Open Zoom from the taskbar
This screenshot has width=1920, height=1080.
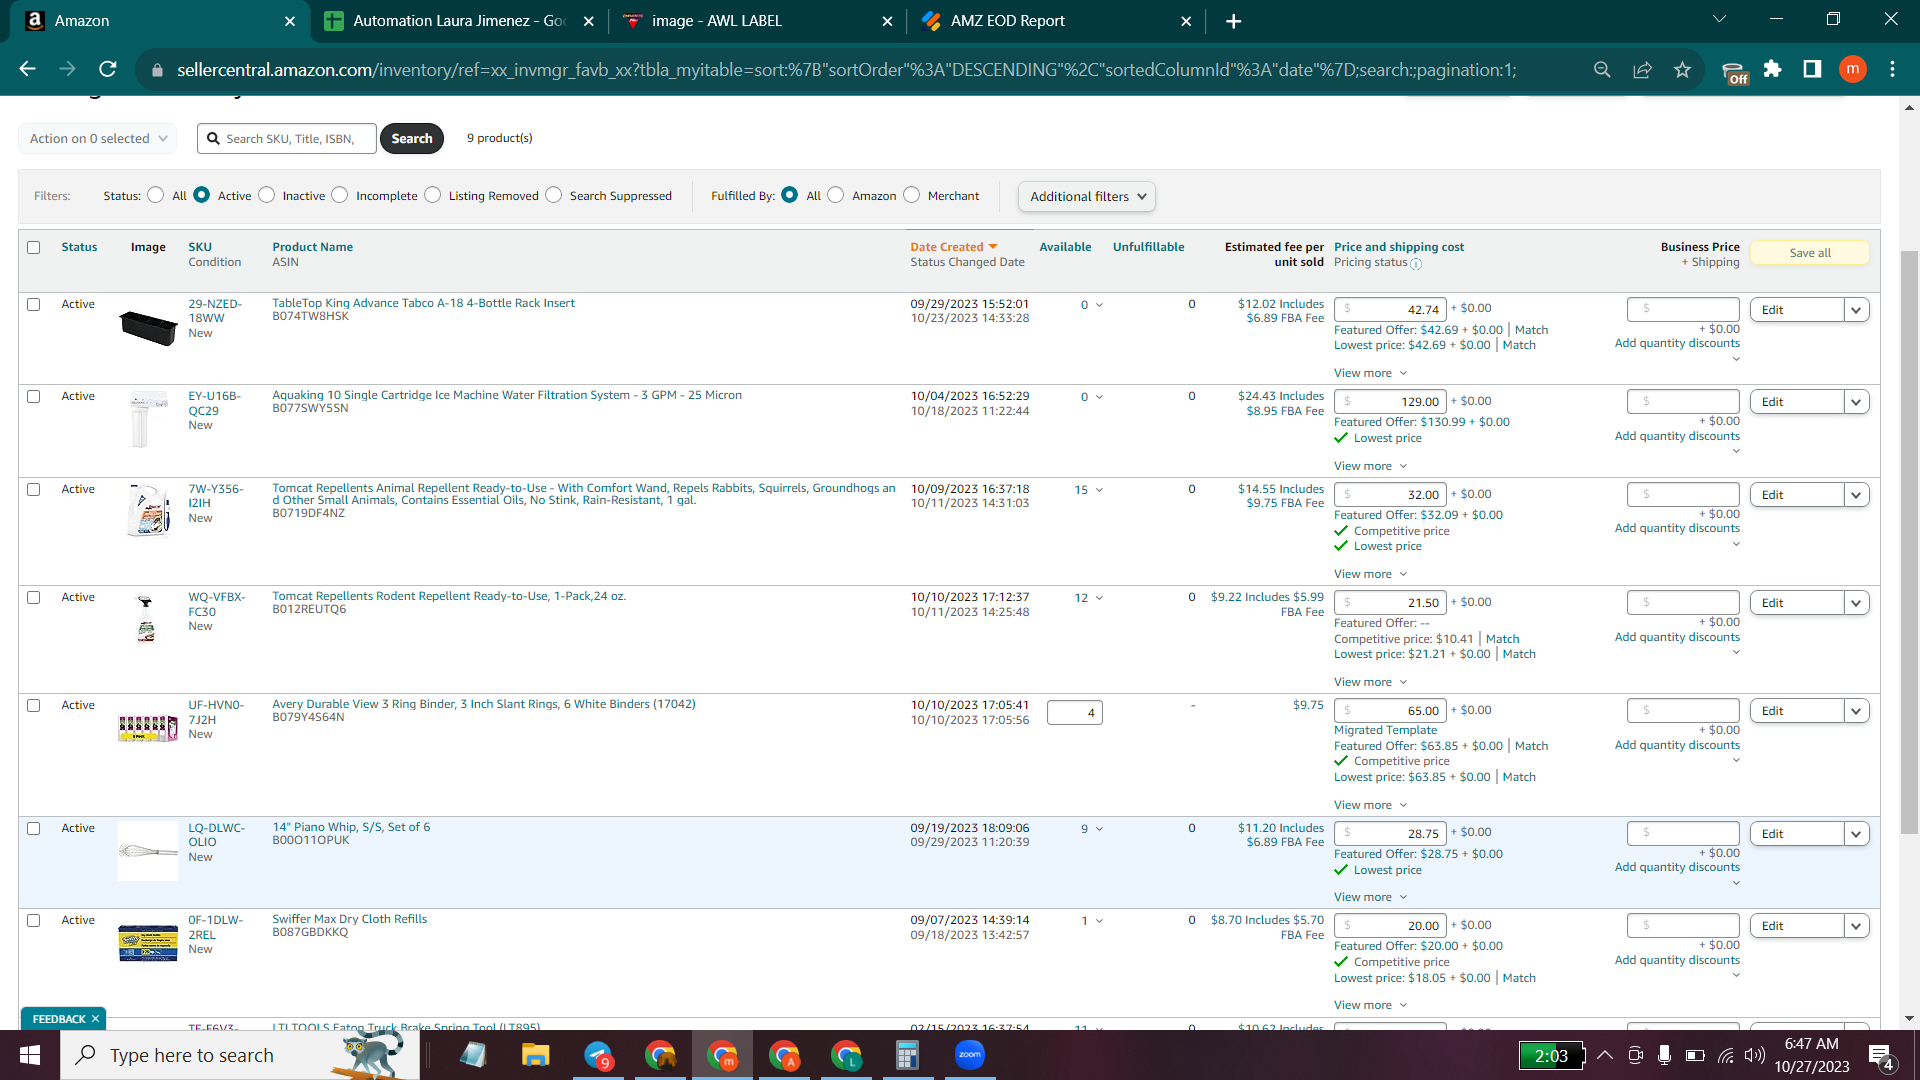pos(969,1055)
